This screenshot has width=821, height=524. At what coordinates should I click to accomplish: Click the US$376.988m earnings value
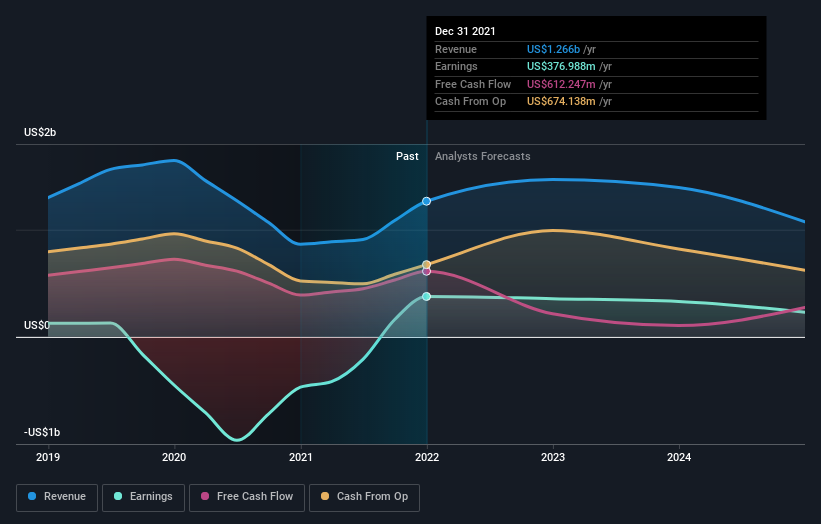pyautogui.click(x=561, y=66)
